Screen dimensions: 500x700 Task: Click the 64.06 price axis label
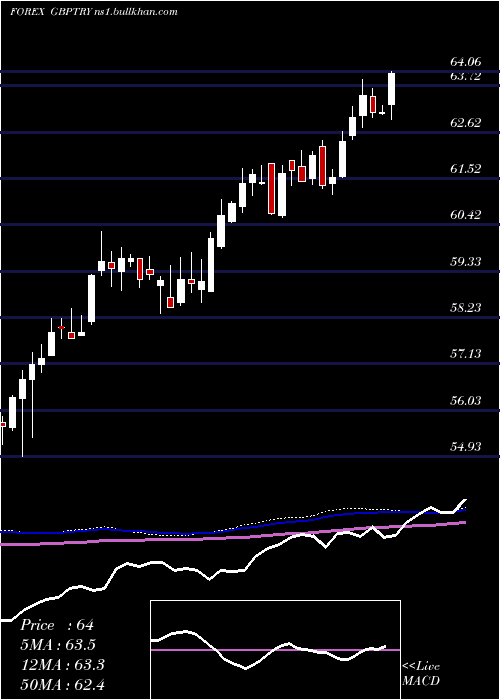466,62
